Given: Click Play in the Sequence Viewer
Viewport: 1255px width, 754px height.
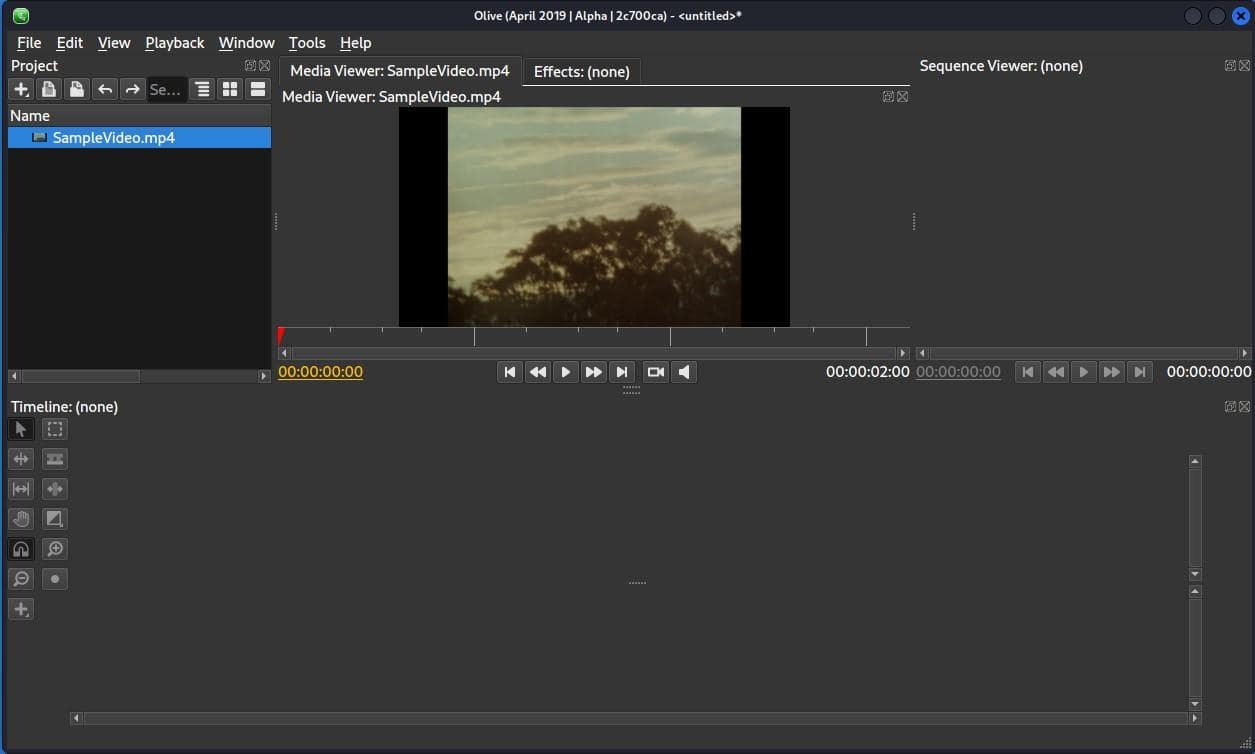Looking at the screenshot, I should click(1084, 372).
